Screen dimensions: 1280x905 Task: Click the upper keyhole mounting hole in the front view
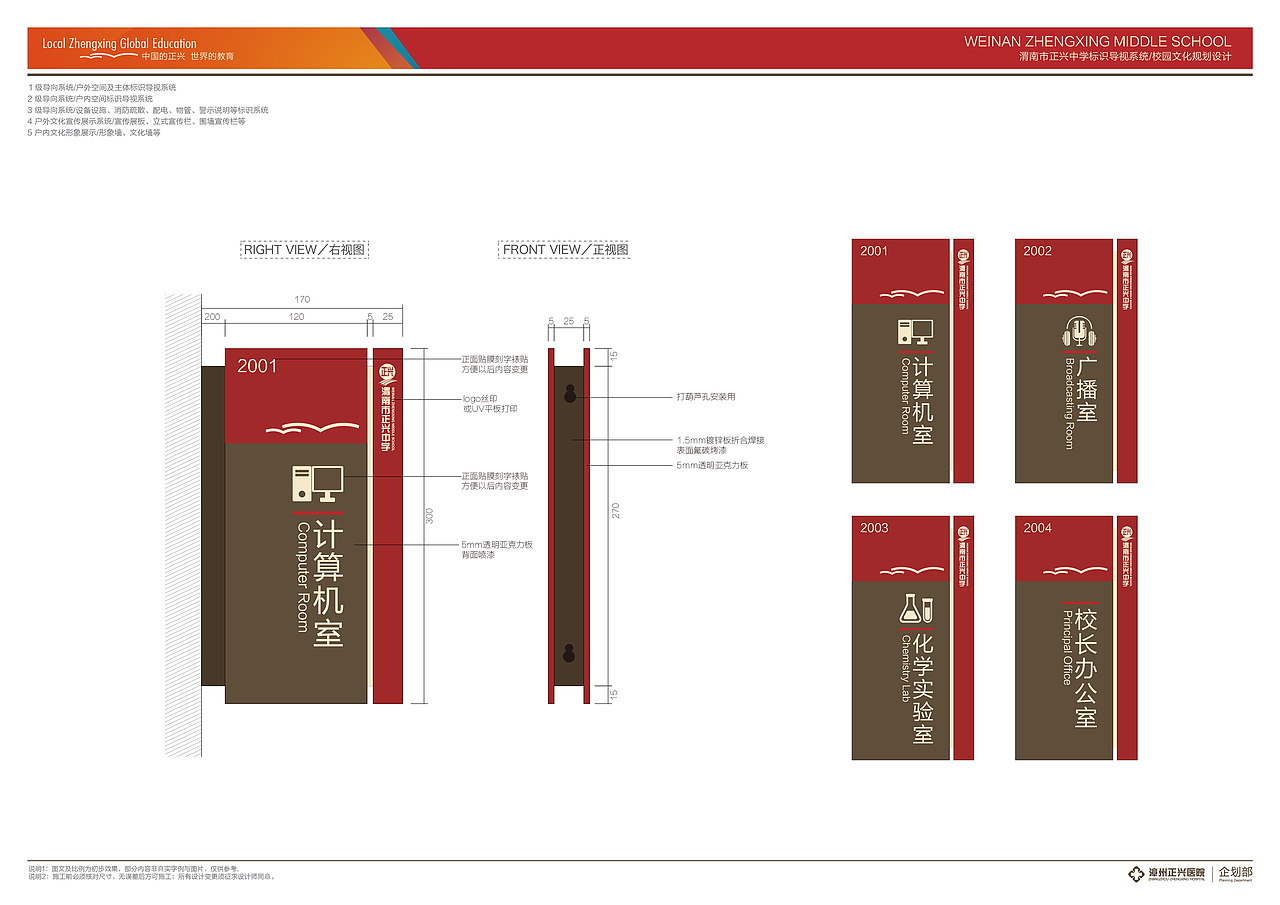[x=570, y=393]
